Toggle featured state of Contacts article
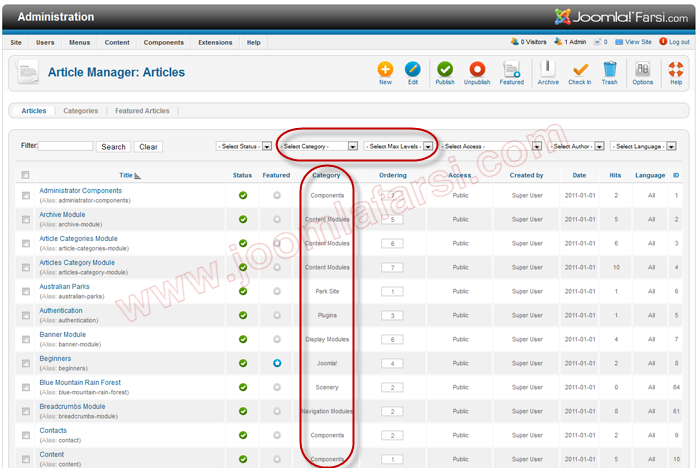700x468 pixels. pyautogui.click(x=277, y=435)
